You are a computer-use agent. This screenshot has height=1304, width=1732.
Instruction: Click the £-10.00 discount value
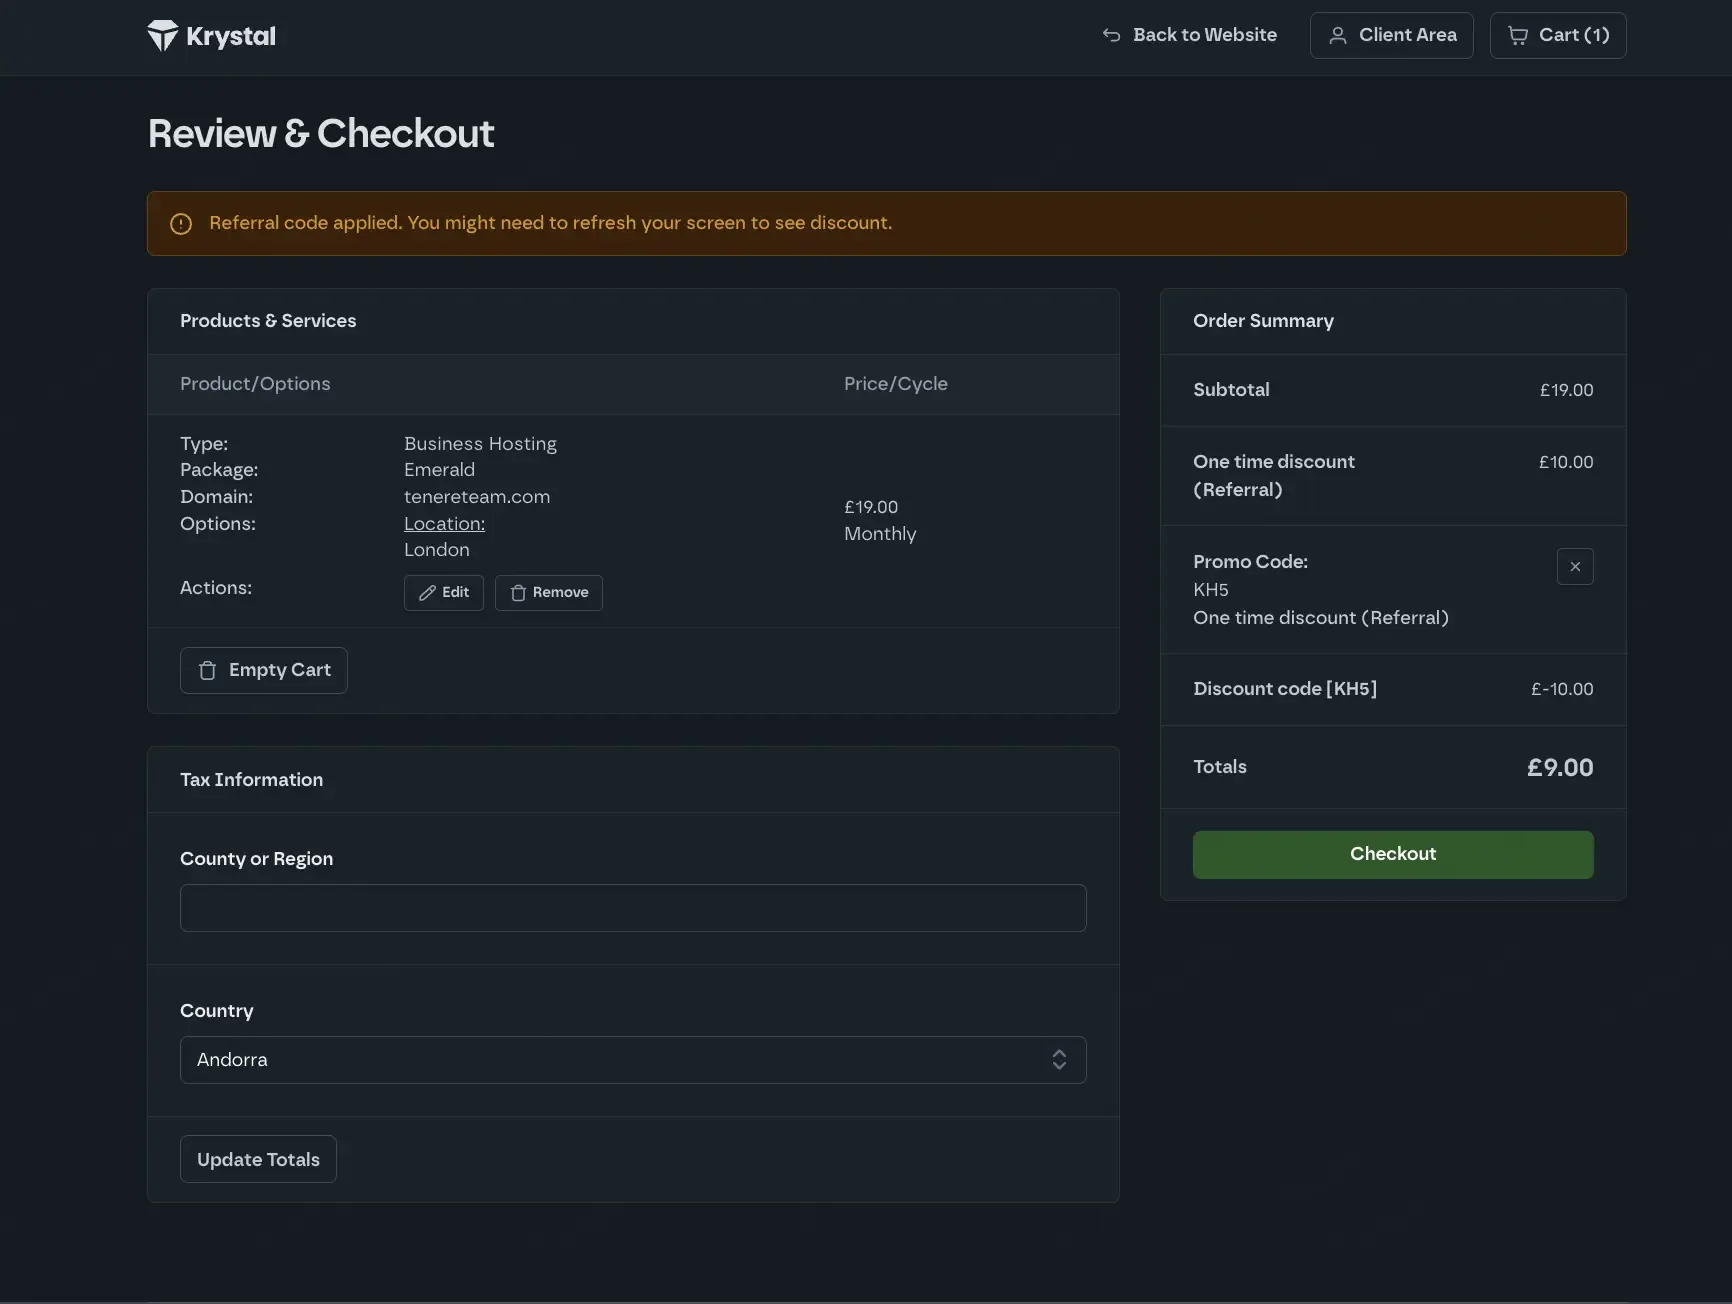(1561, 689)
